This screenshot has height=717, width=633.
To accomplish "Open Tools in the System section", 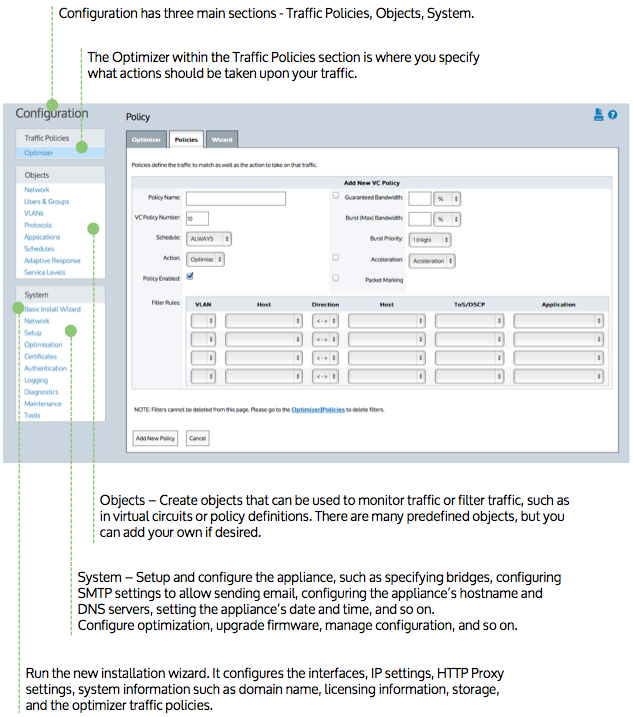I will point(32,416).
